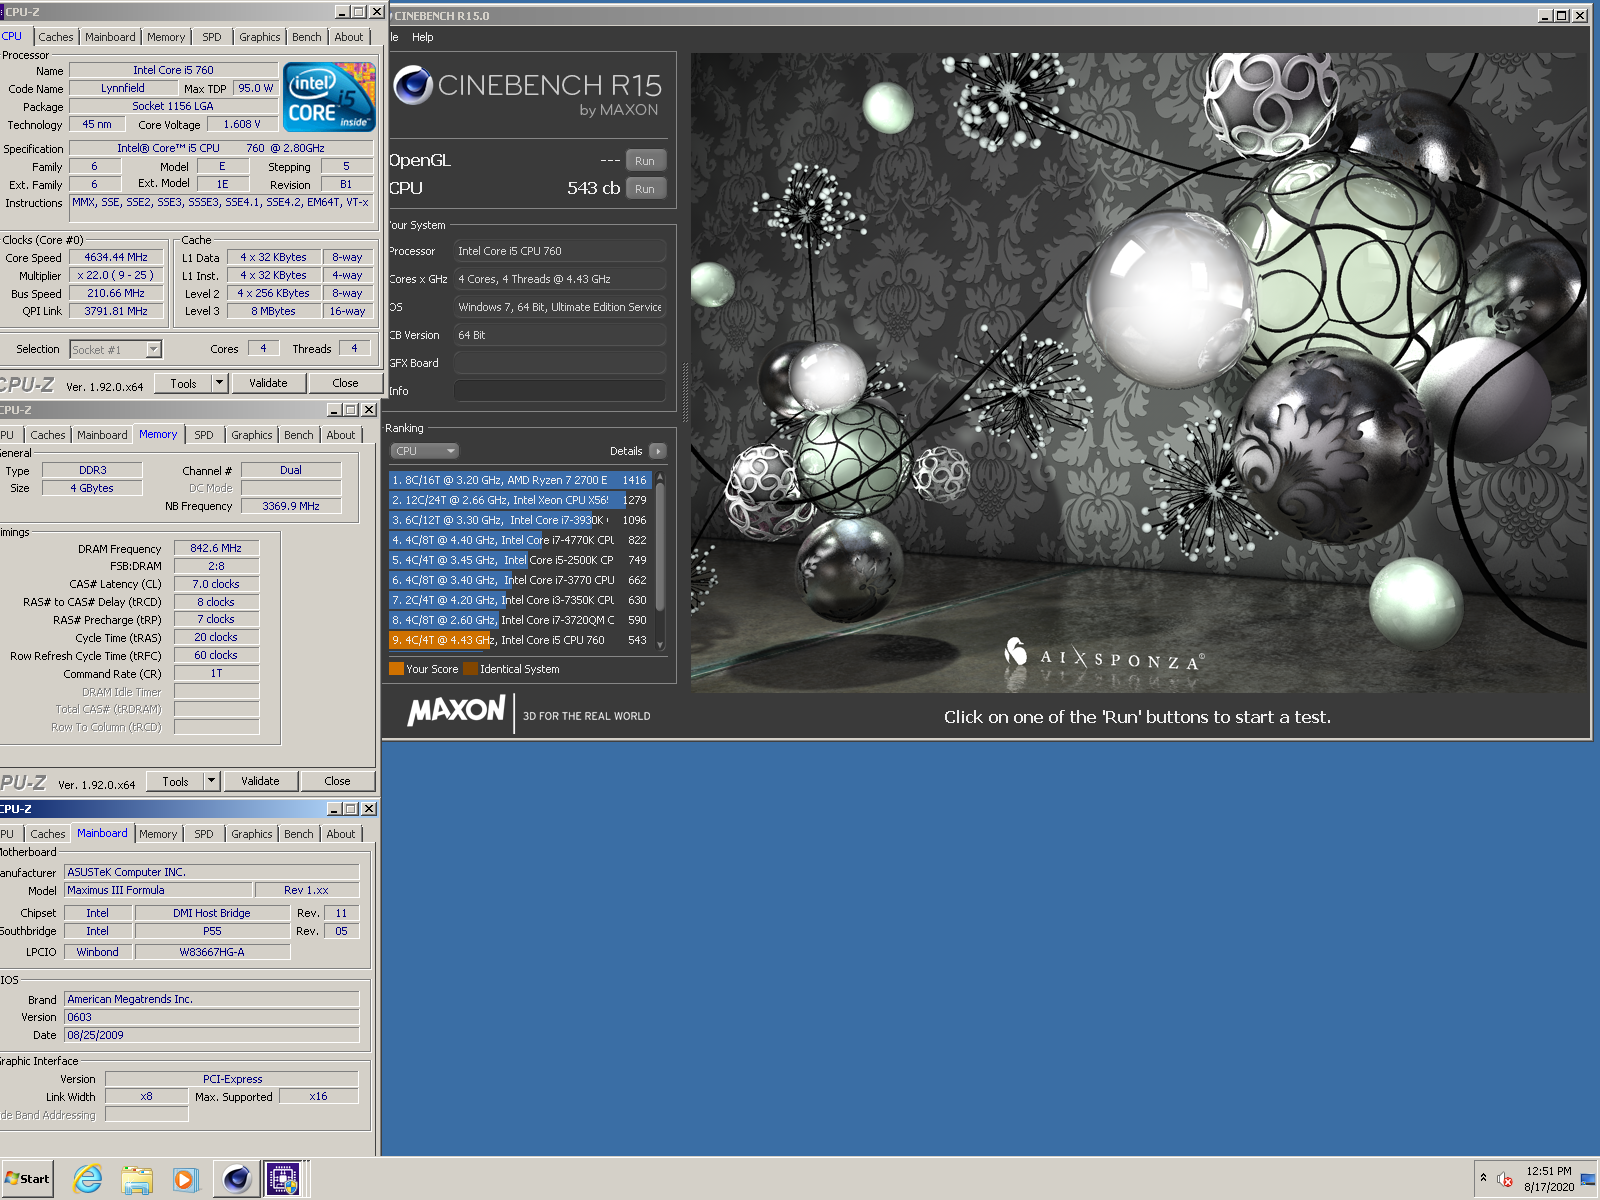The height and width of the screenshot is (1200, 1600).
Task: Select Core i3-7350K ranking entry
Action: click(520, 600)
